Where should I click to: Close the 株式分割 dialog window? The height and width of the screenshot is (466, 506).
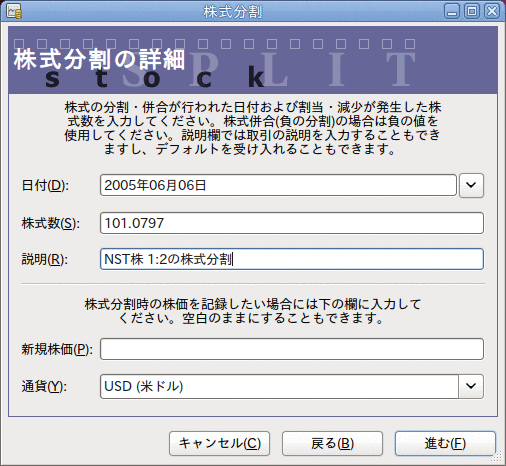point(492,11)
